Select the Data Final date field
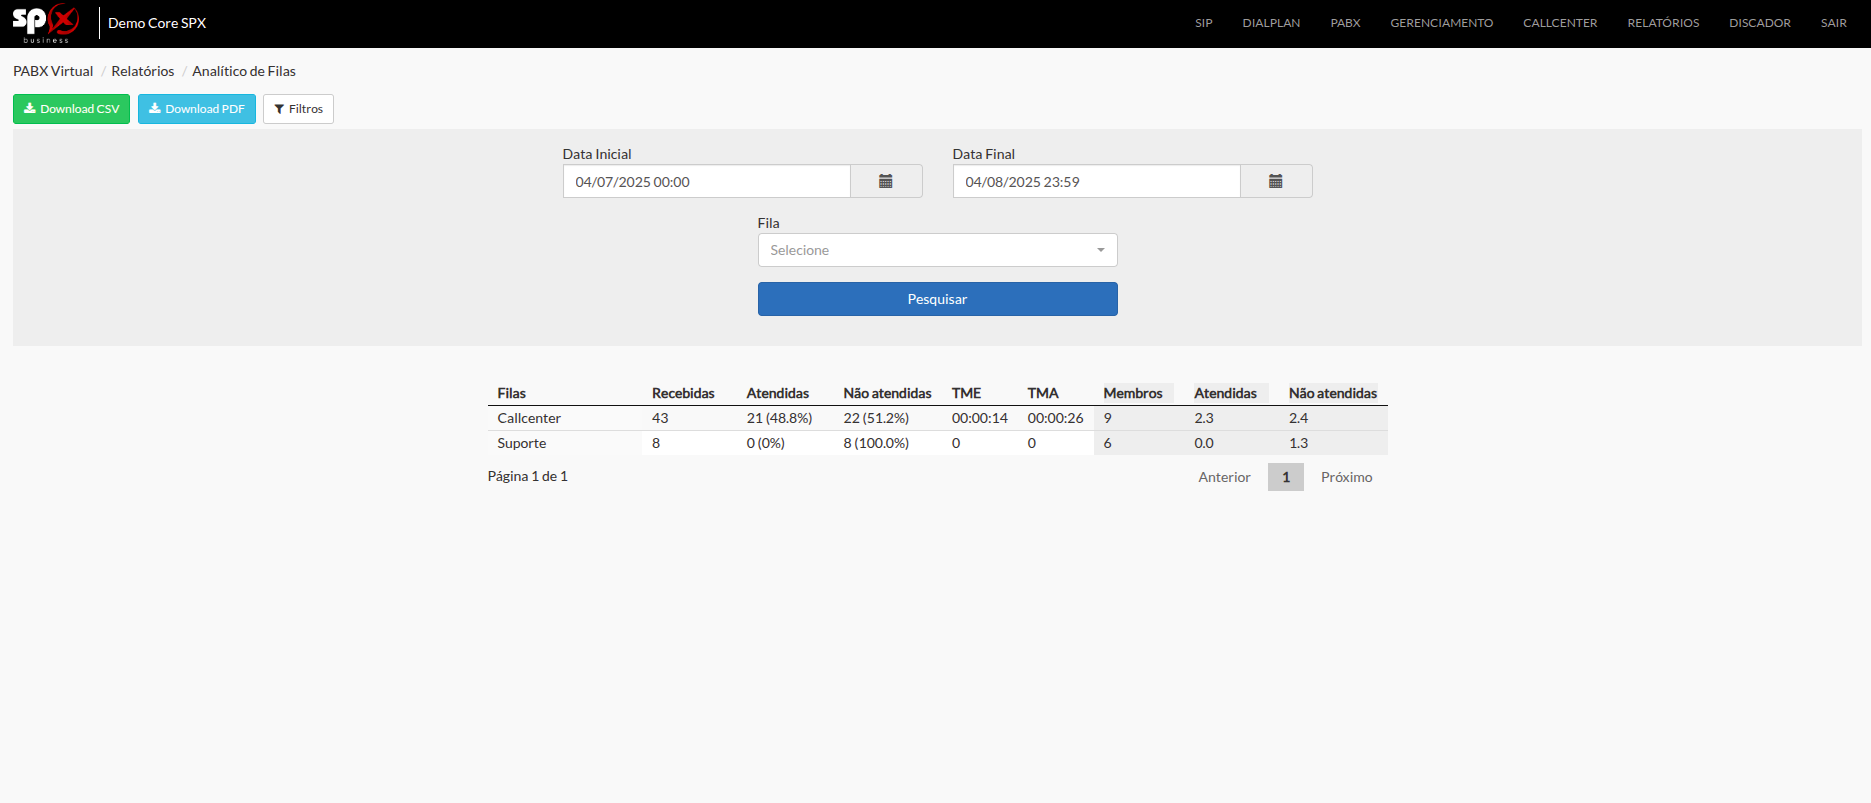The height and width of the screenshot is (803, 1871). tap(1096, 181)
